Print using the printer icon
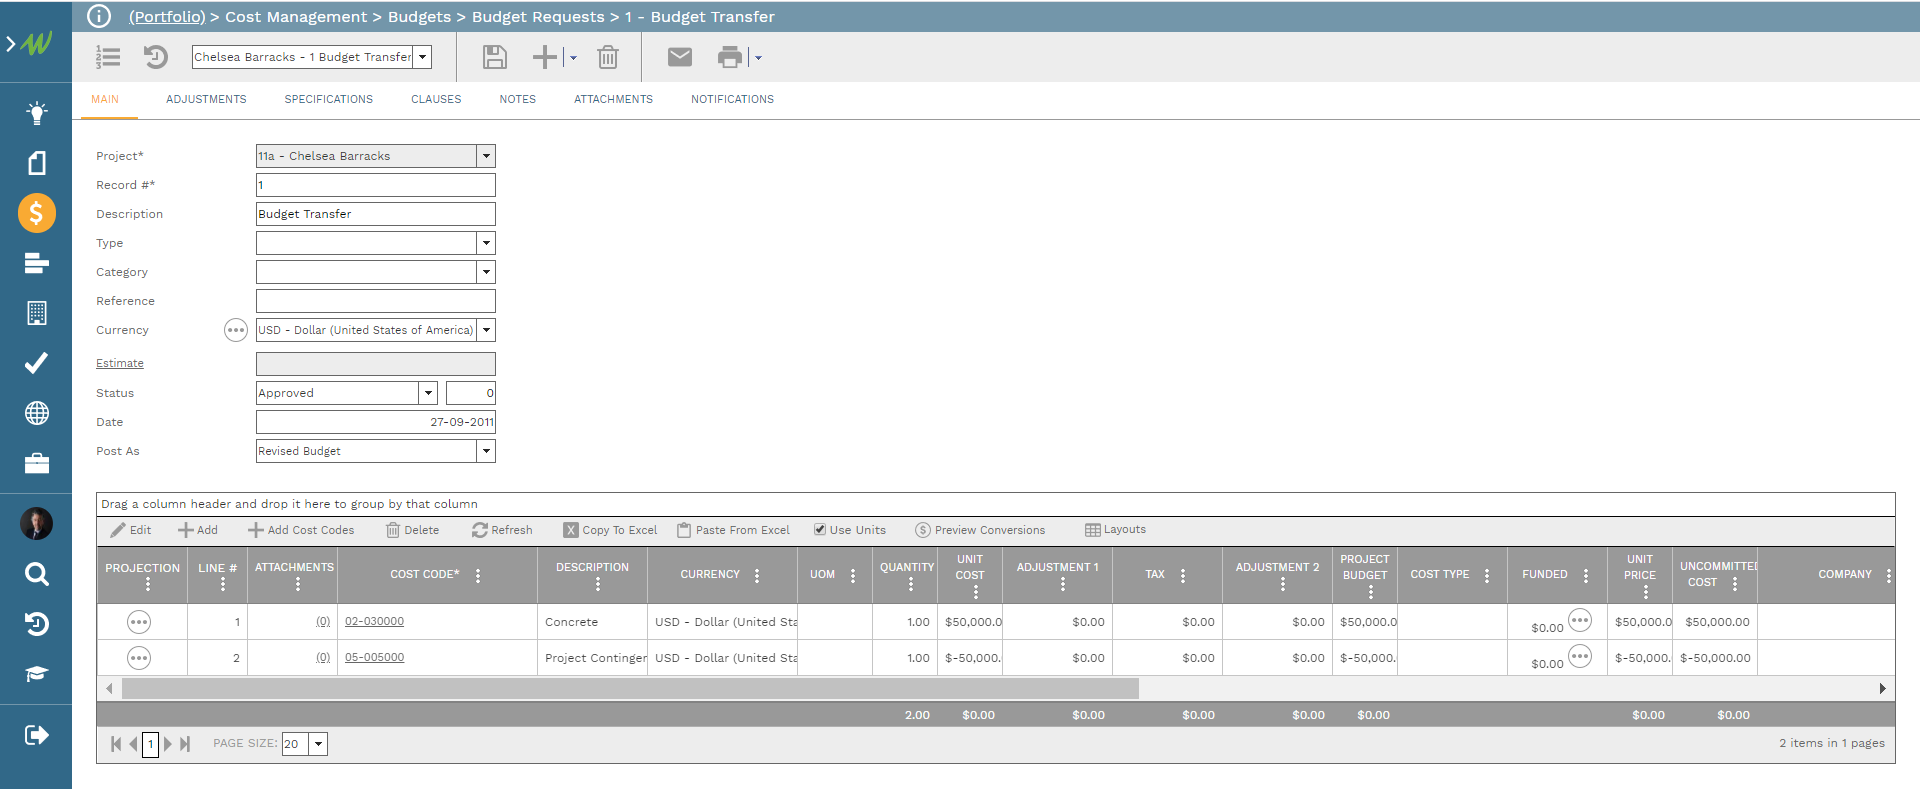The height and width of the screenshot is (789, 1920). click(730, 57)
